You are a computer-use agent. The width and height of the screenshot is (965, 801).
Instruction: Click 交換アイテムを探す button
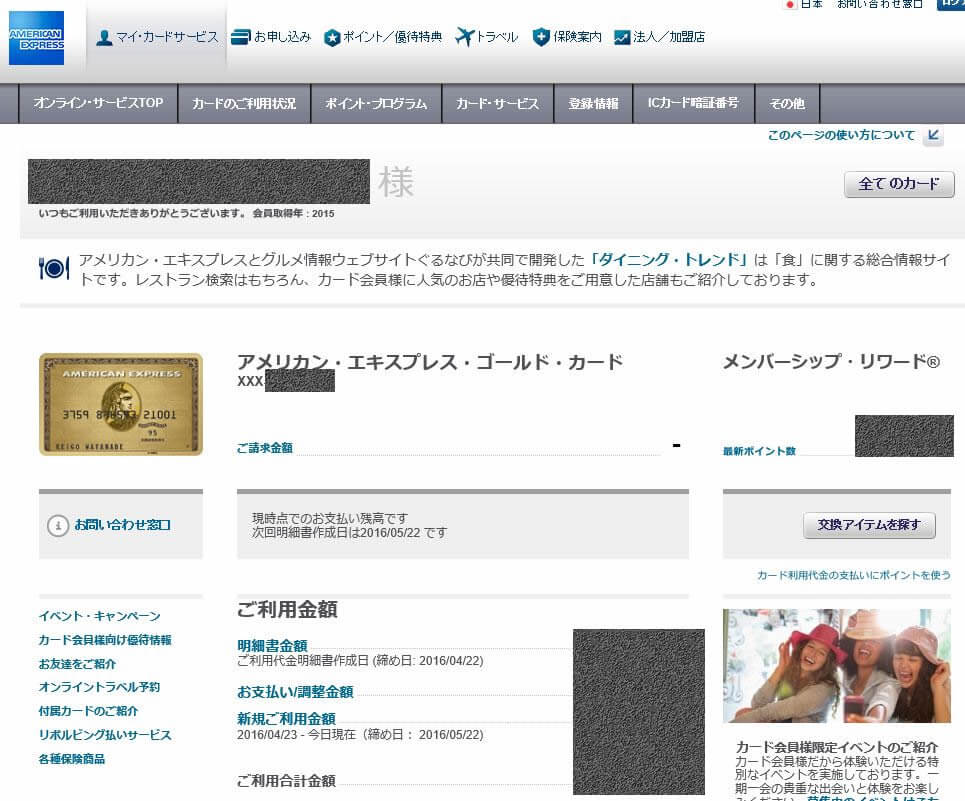pos(869,525)
